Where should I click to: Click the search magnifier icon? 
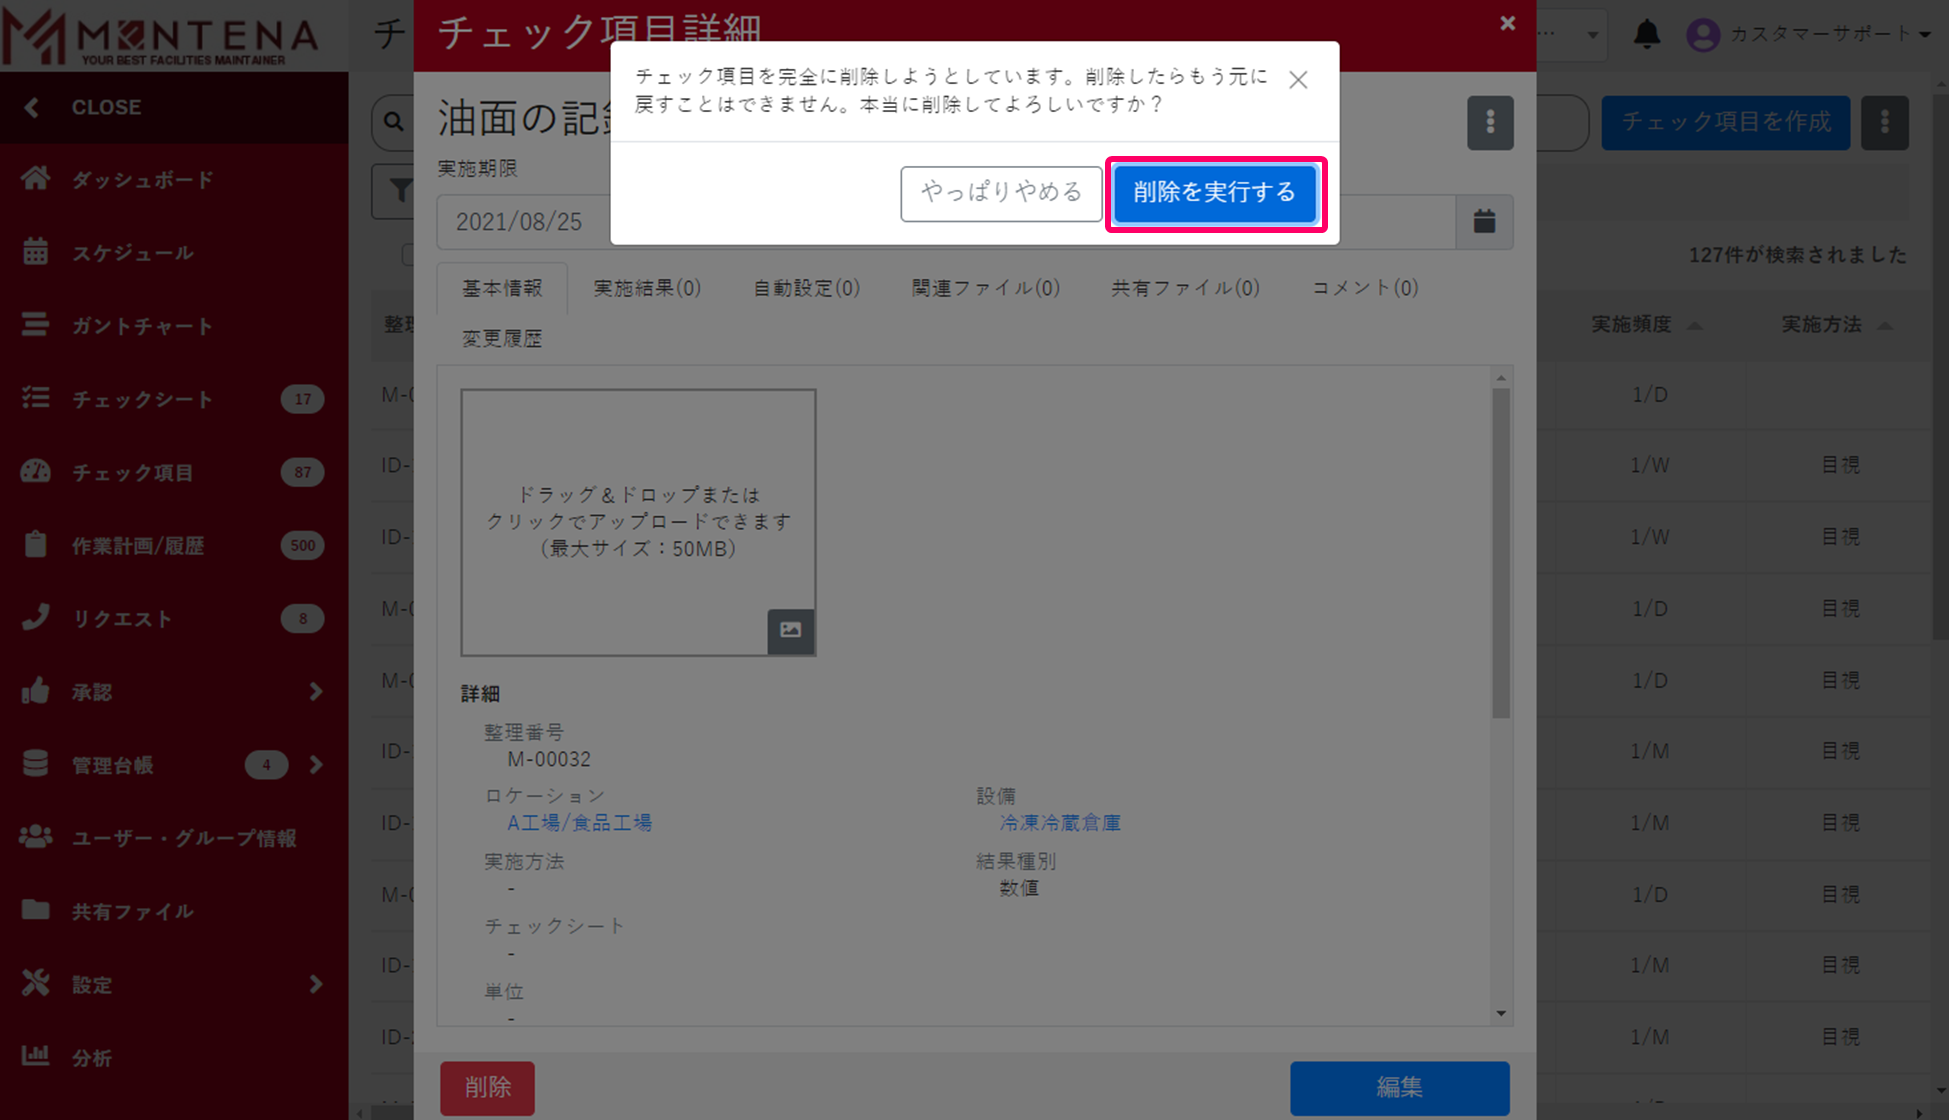394,122
